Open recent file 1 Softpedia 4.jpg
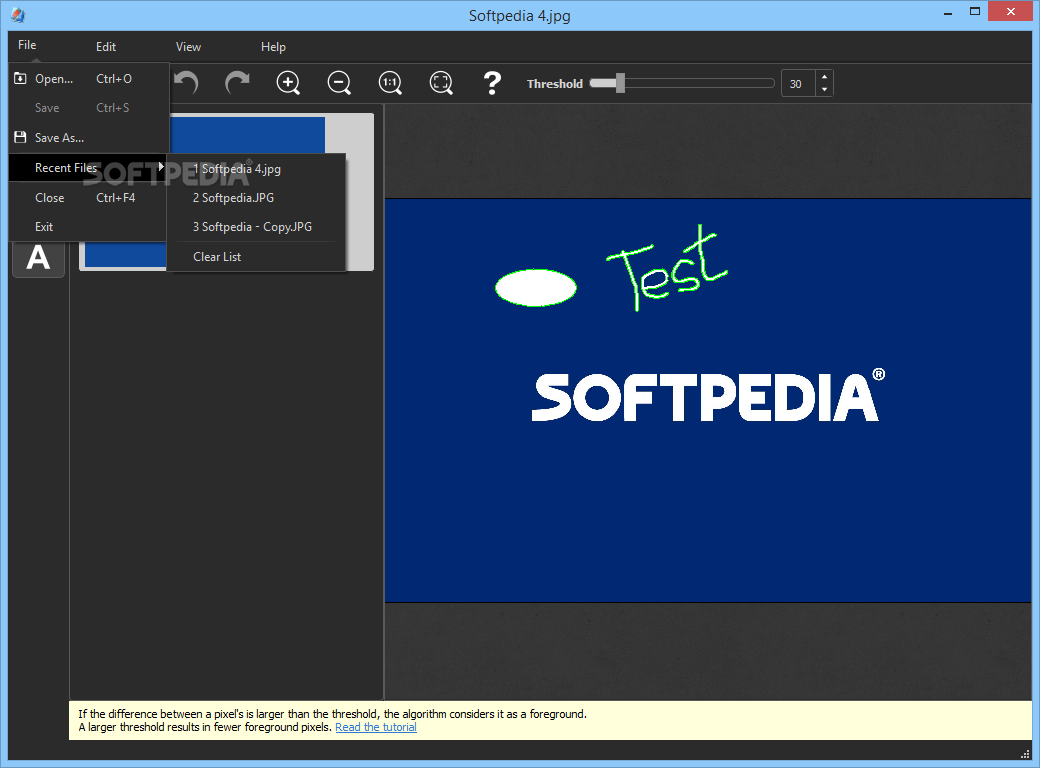 point(256,169)
